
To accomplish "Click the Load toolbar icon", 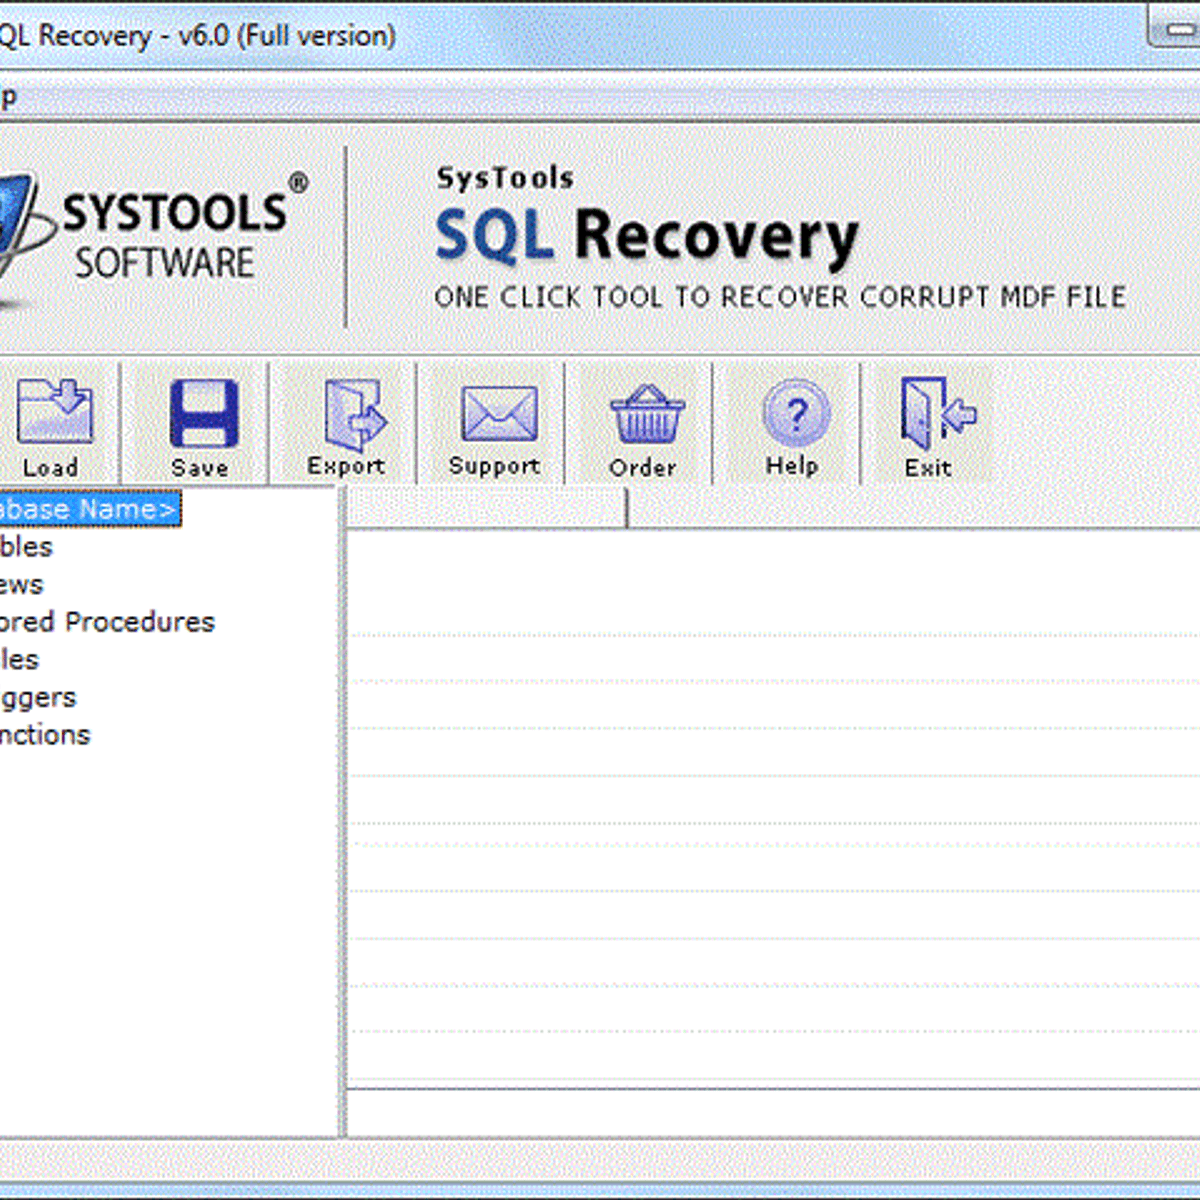I will pos(54,410).
